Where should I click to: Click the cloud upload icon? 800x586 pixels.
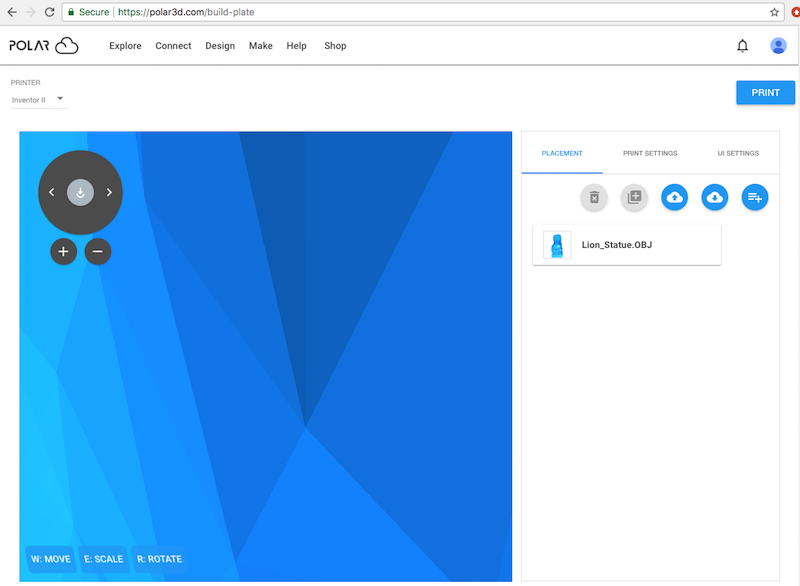674,197
